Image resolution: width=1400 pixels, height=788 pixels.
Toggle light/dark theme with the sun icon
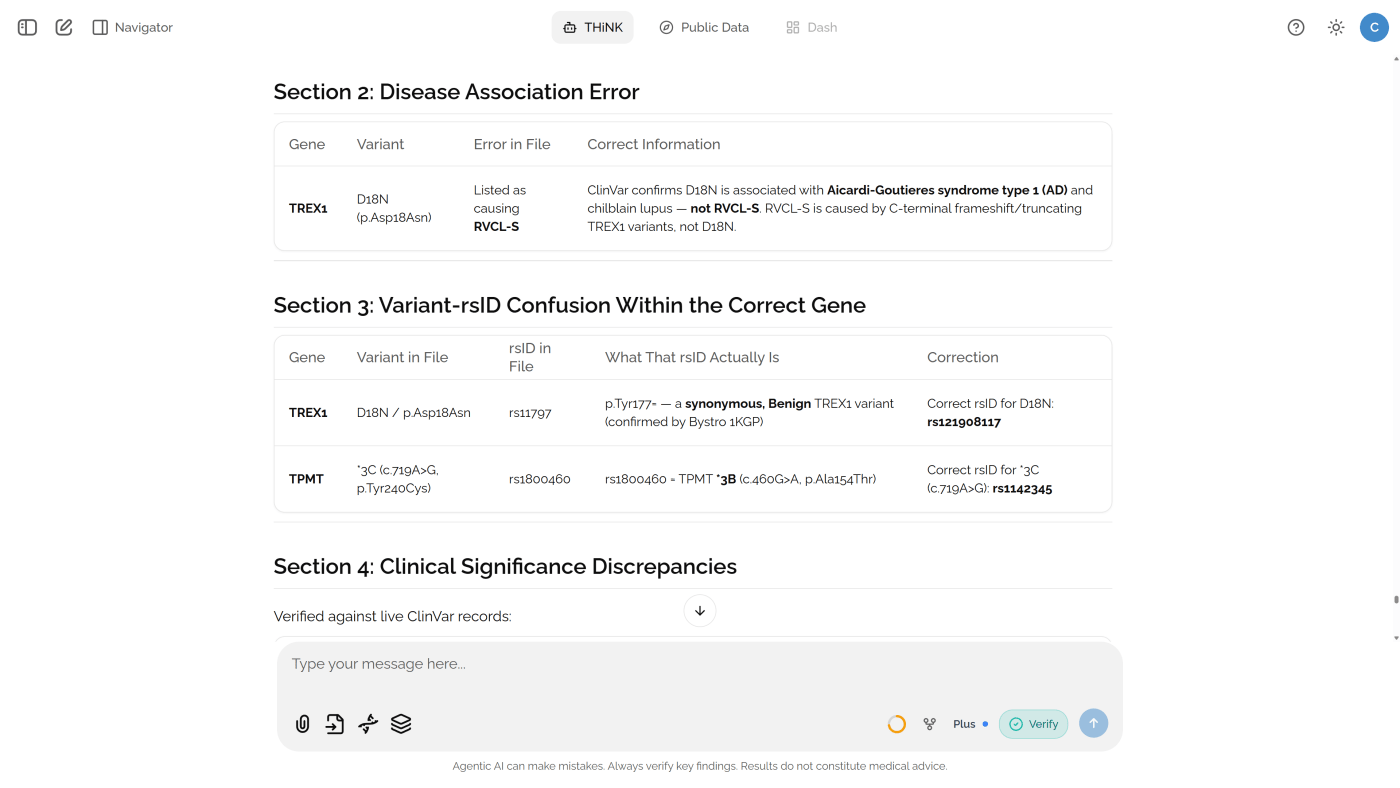tap(1335, 27)
